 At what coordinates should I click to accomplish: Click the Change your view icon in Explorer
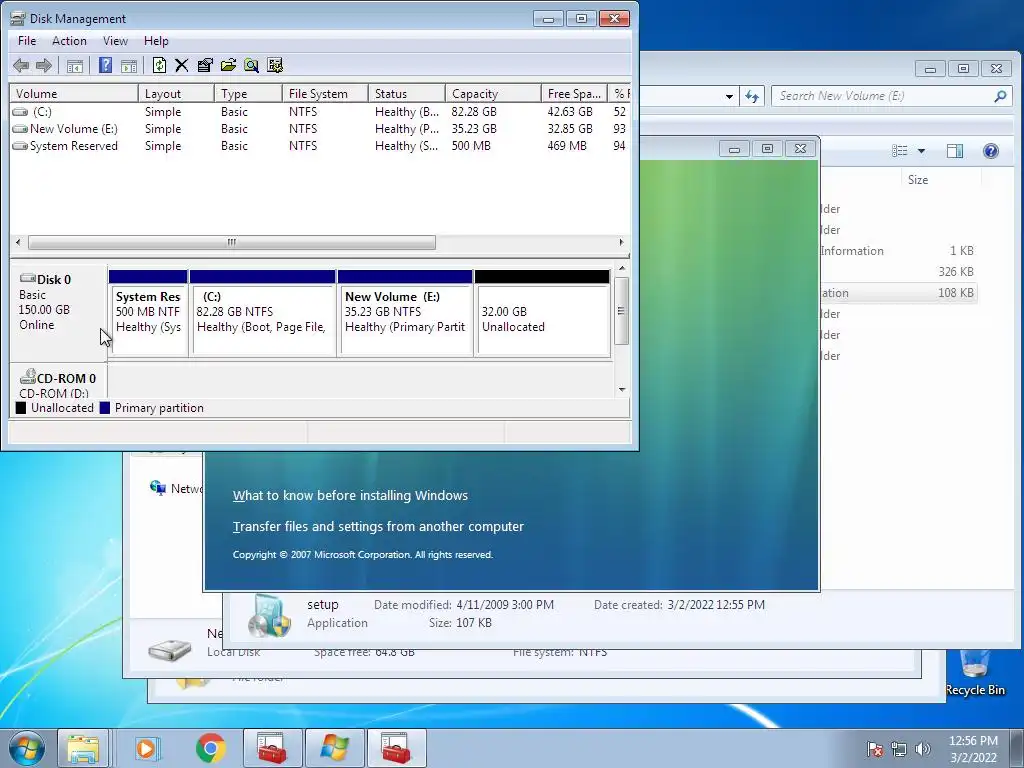click(x=900, y=151)
